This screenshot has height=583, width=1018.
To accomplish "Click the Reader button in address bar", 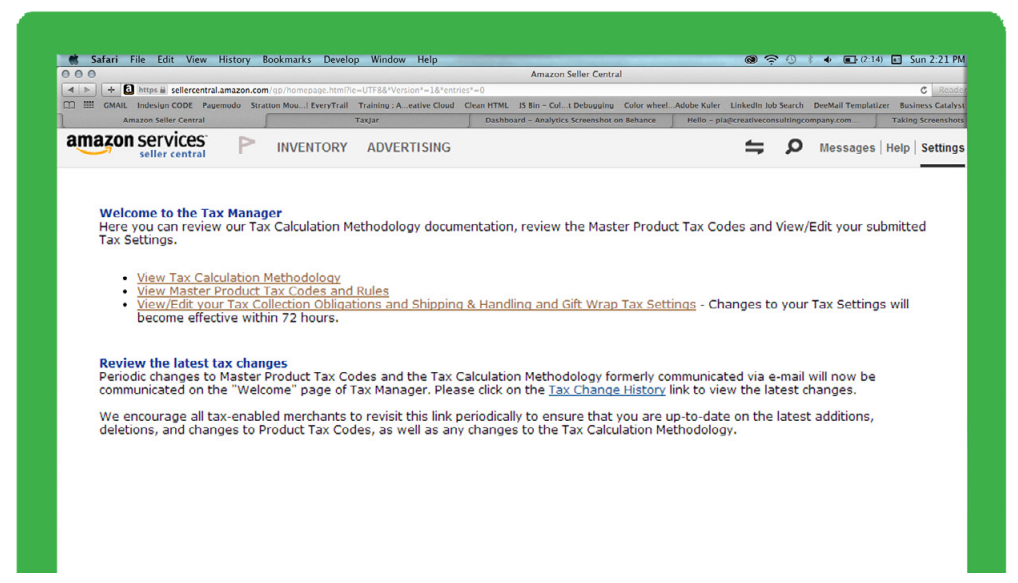I will 949,90.
